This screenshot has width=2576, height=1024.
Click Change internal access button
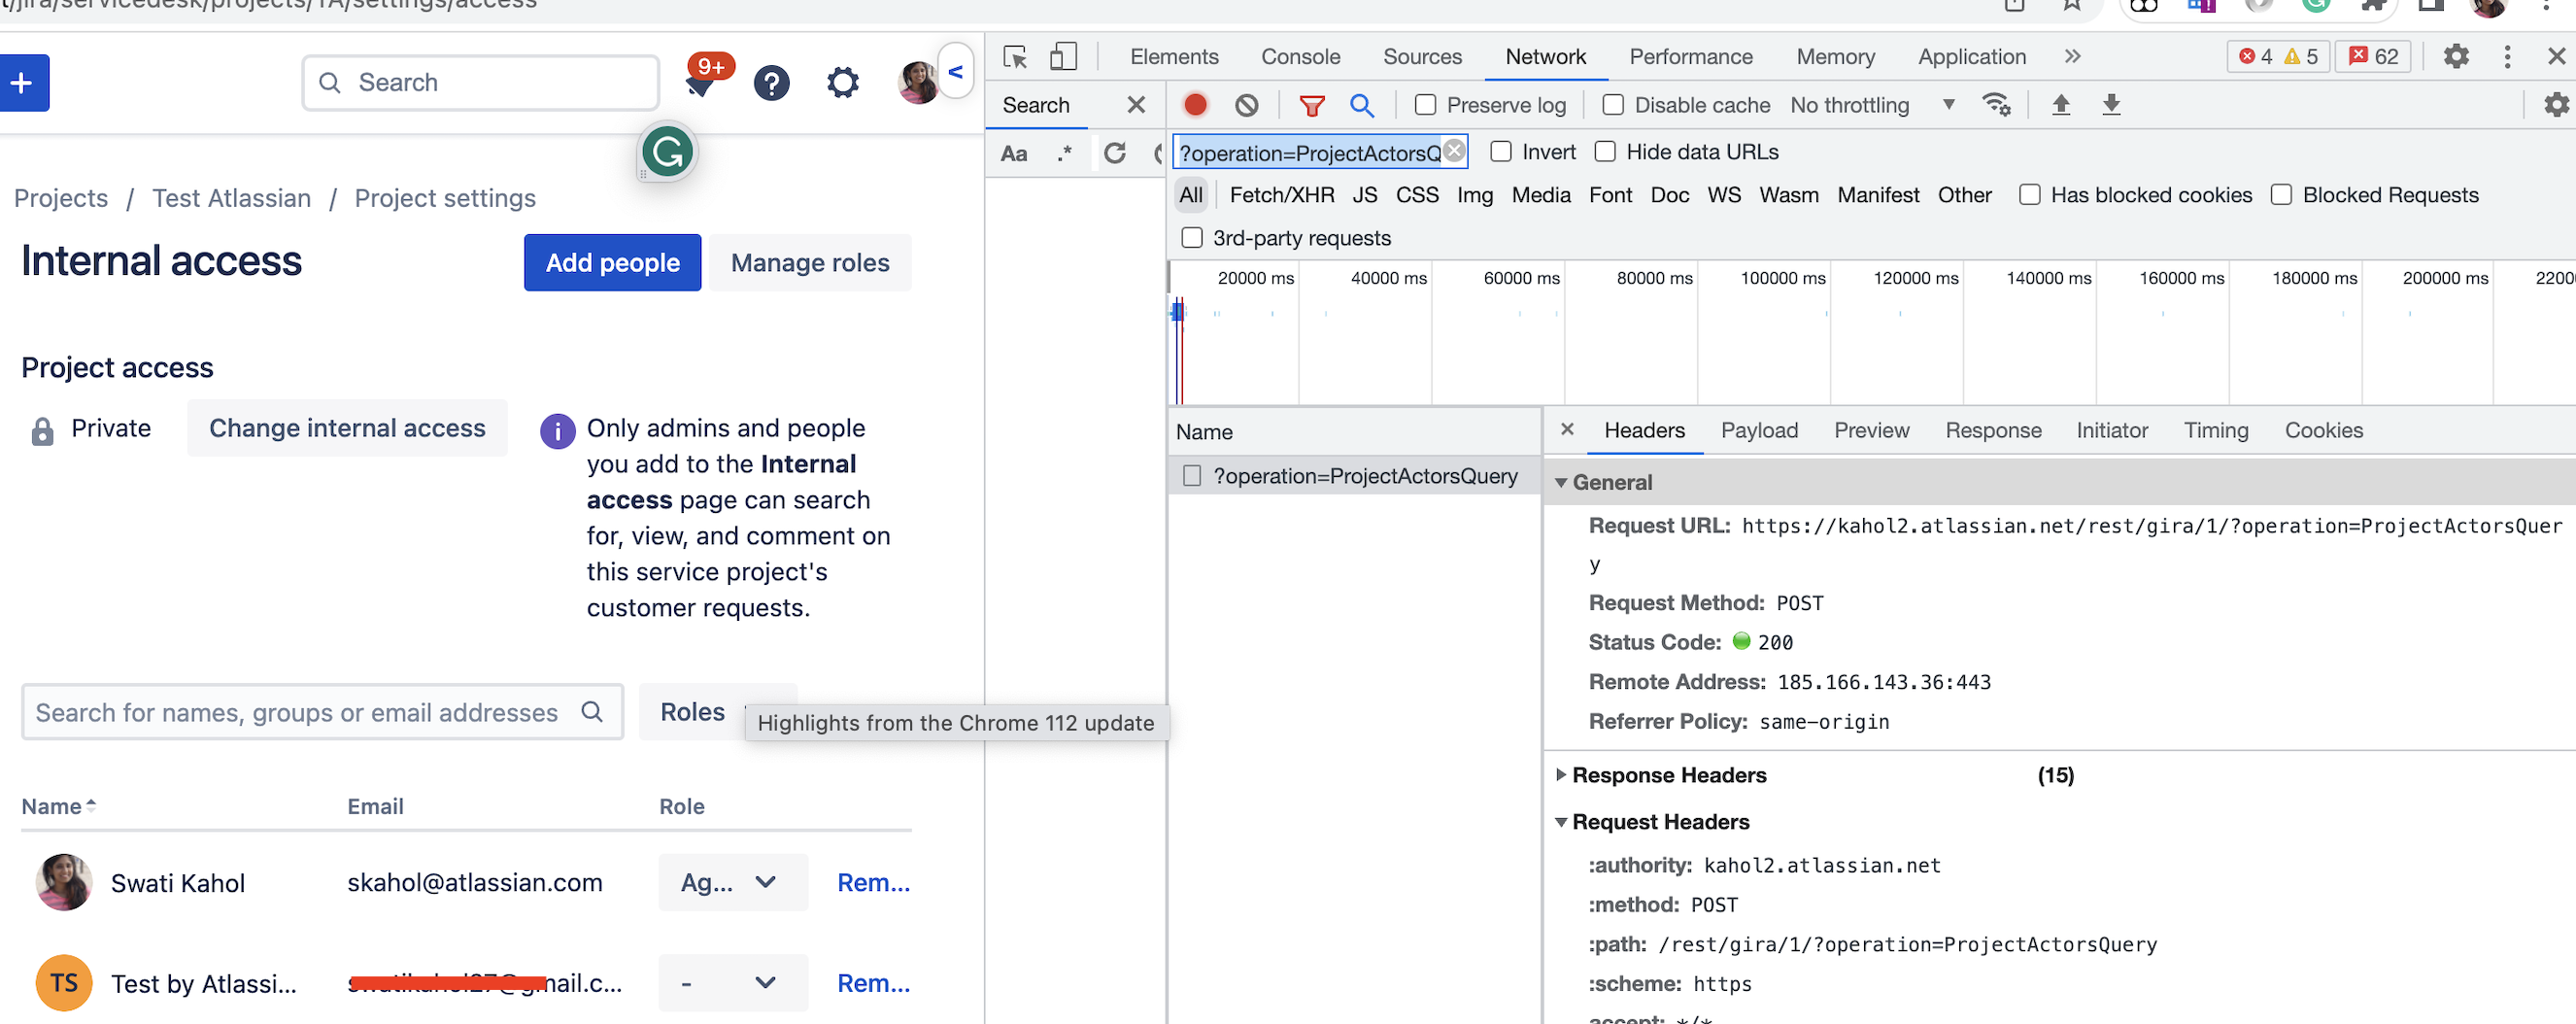coord(347,428)
